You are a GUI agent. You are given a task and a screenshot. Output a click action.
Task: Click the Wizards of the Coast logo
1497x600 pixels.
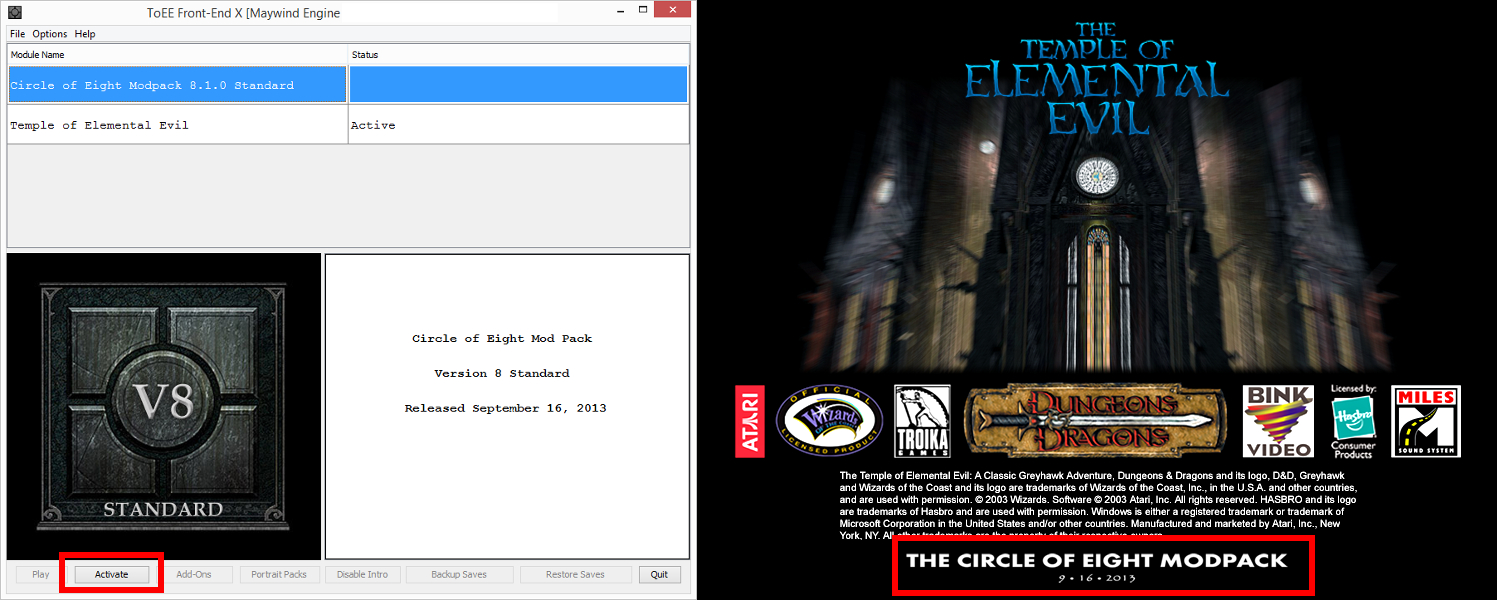[x=829, y=420]
